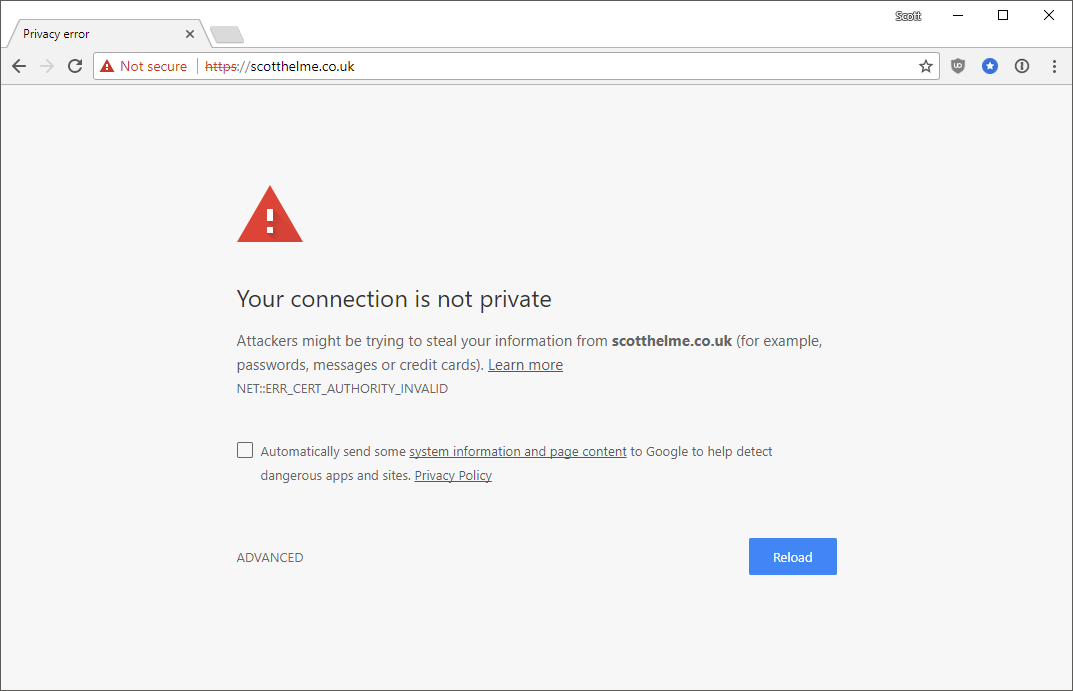Screen dimensions: 1073x691
Task: Click the blue star extension icon
Action: tap(989, 66)
